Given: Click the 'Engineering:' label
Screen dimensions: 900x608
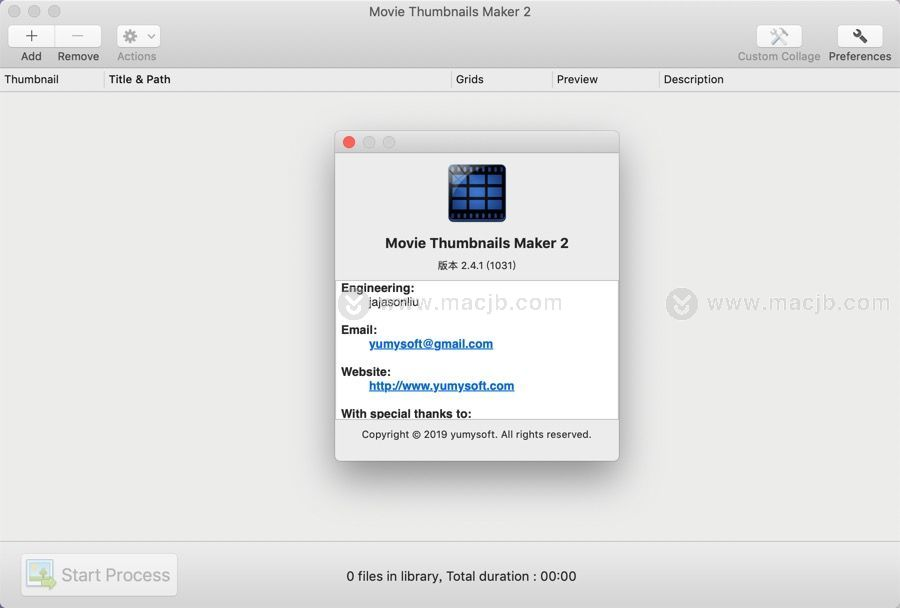Looking at the screenshot, I should pyautogui.click(x=377, y=288).
